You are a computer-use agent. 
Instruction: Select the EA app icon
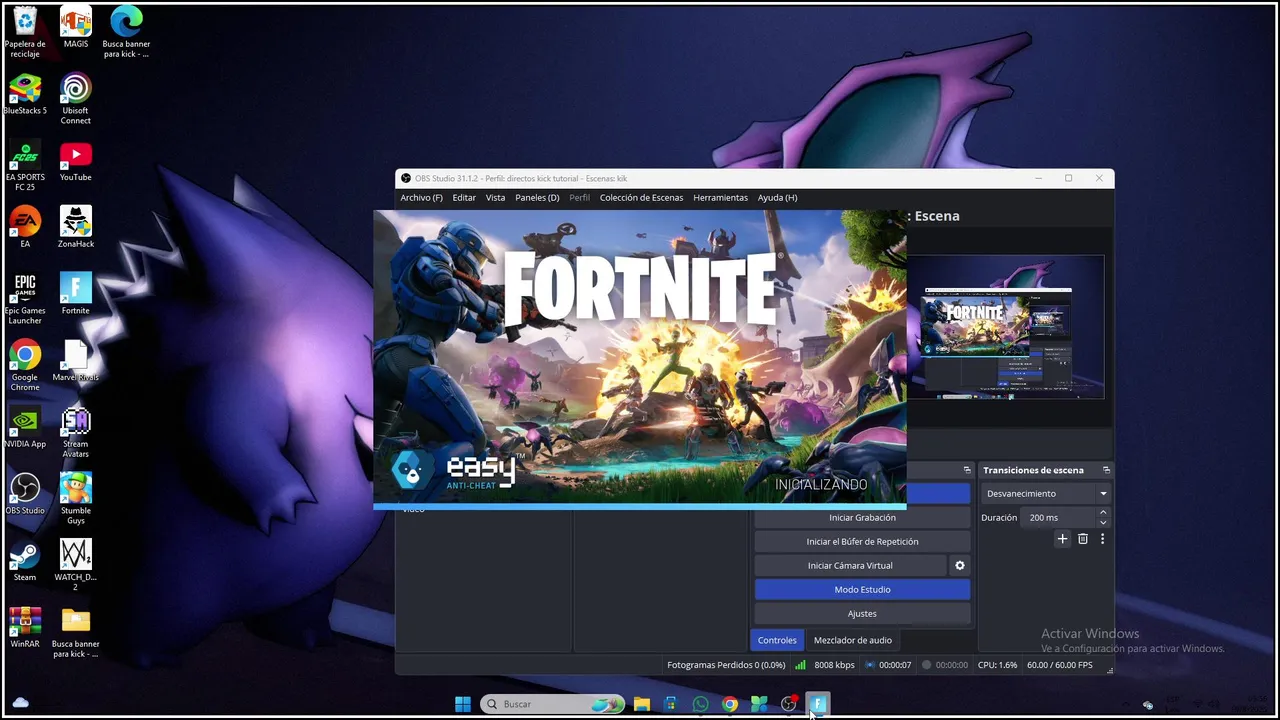click(25, 227)
